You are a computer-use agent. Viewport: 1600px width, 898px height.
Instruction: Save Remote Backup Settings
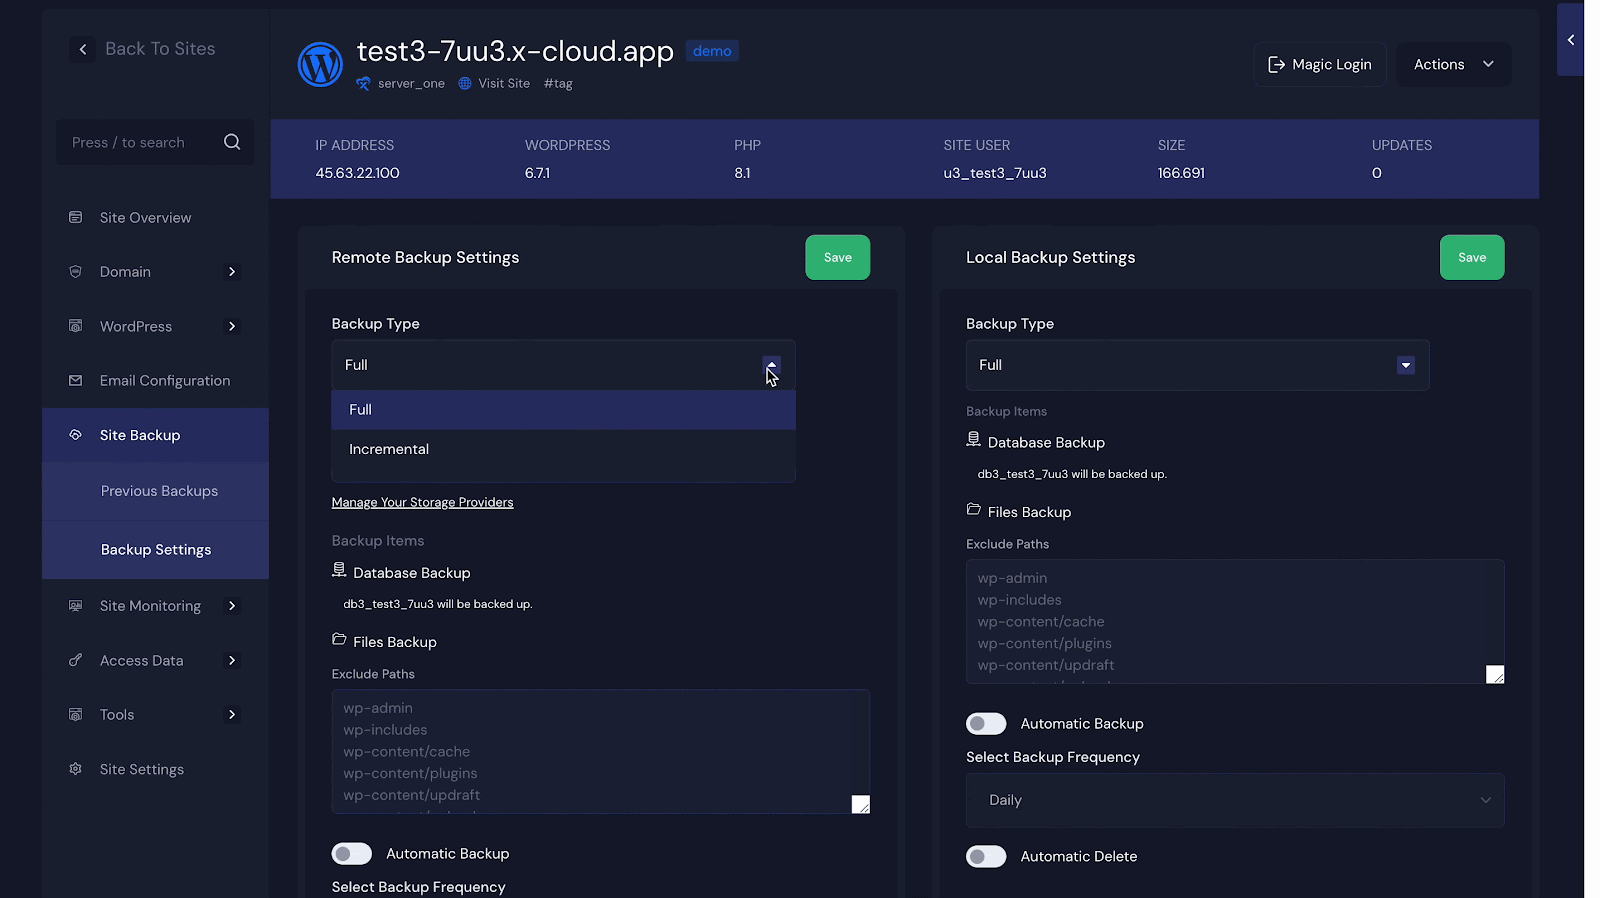click(838, 257)
